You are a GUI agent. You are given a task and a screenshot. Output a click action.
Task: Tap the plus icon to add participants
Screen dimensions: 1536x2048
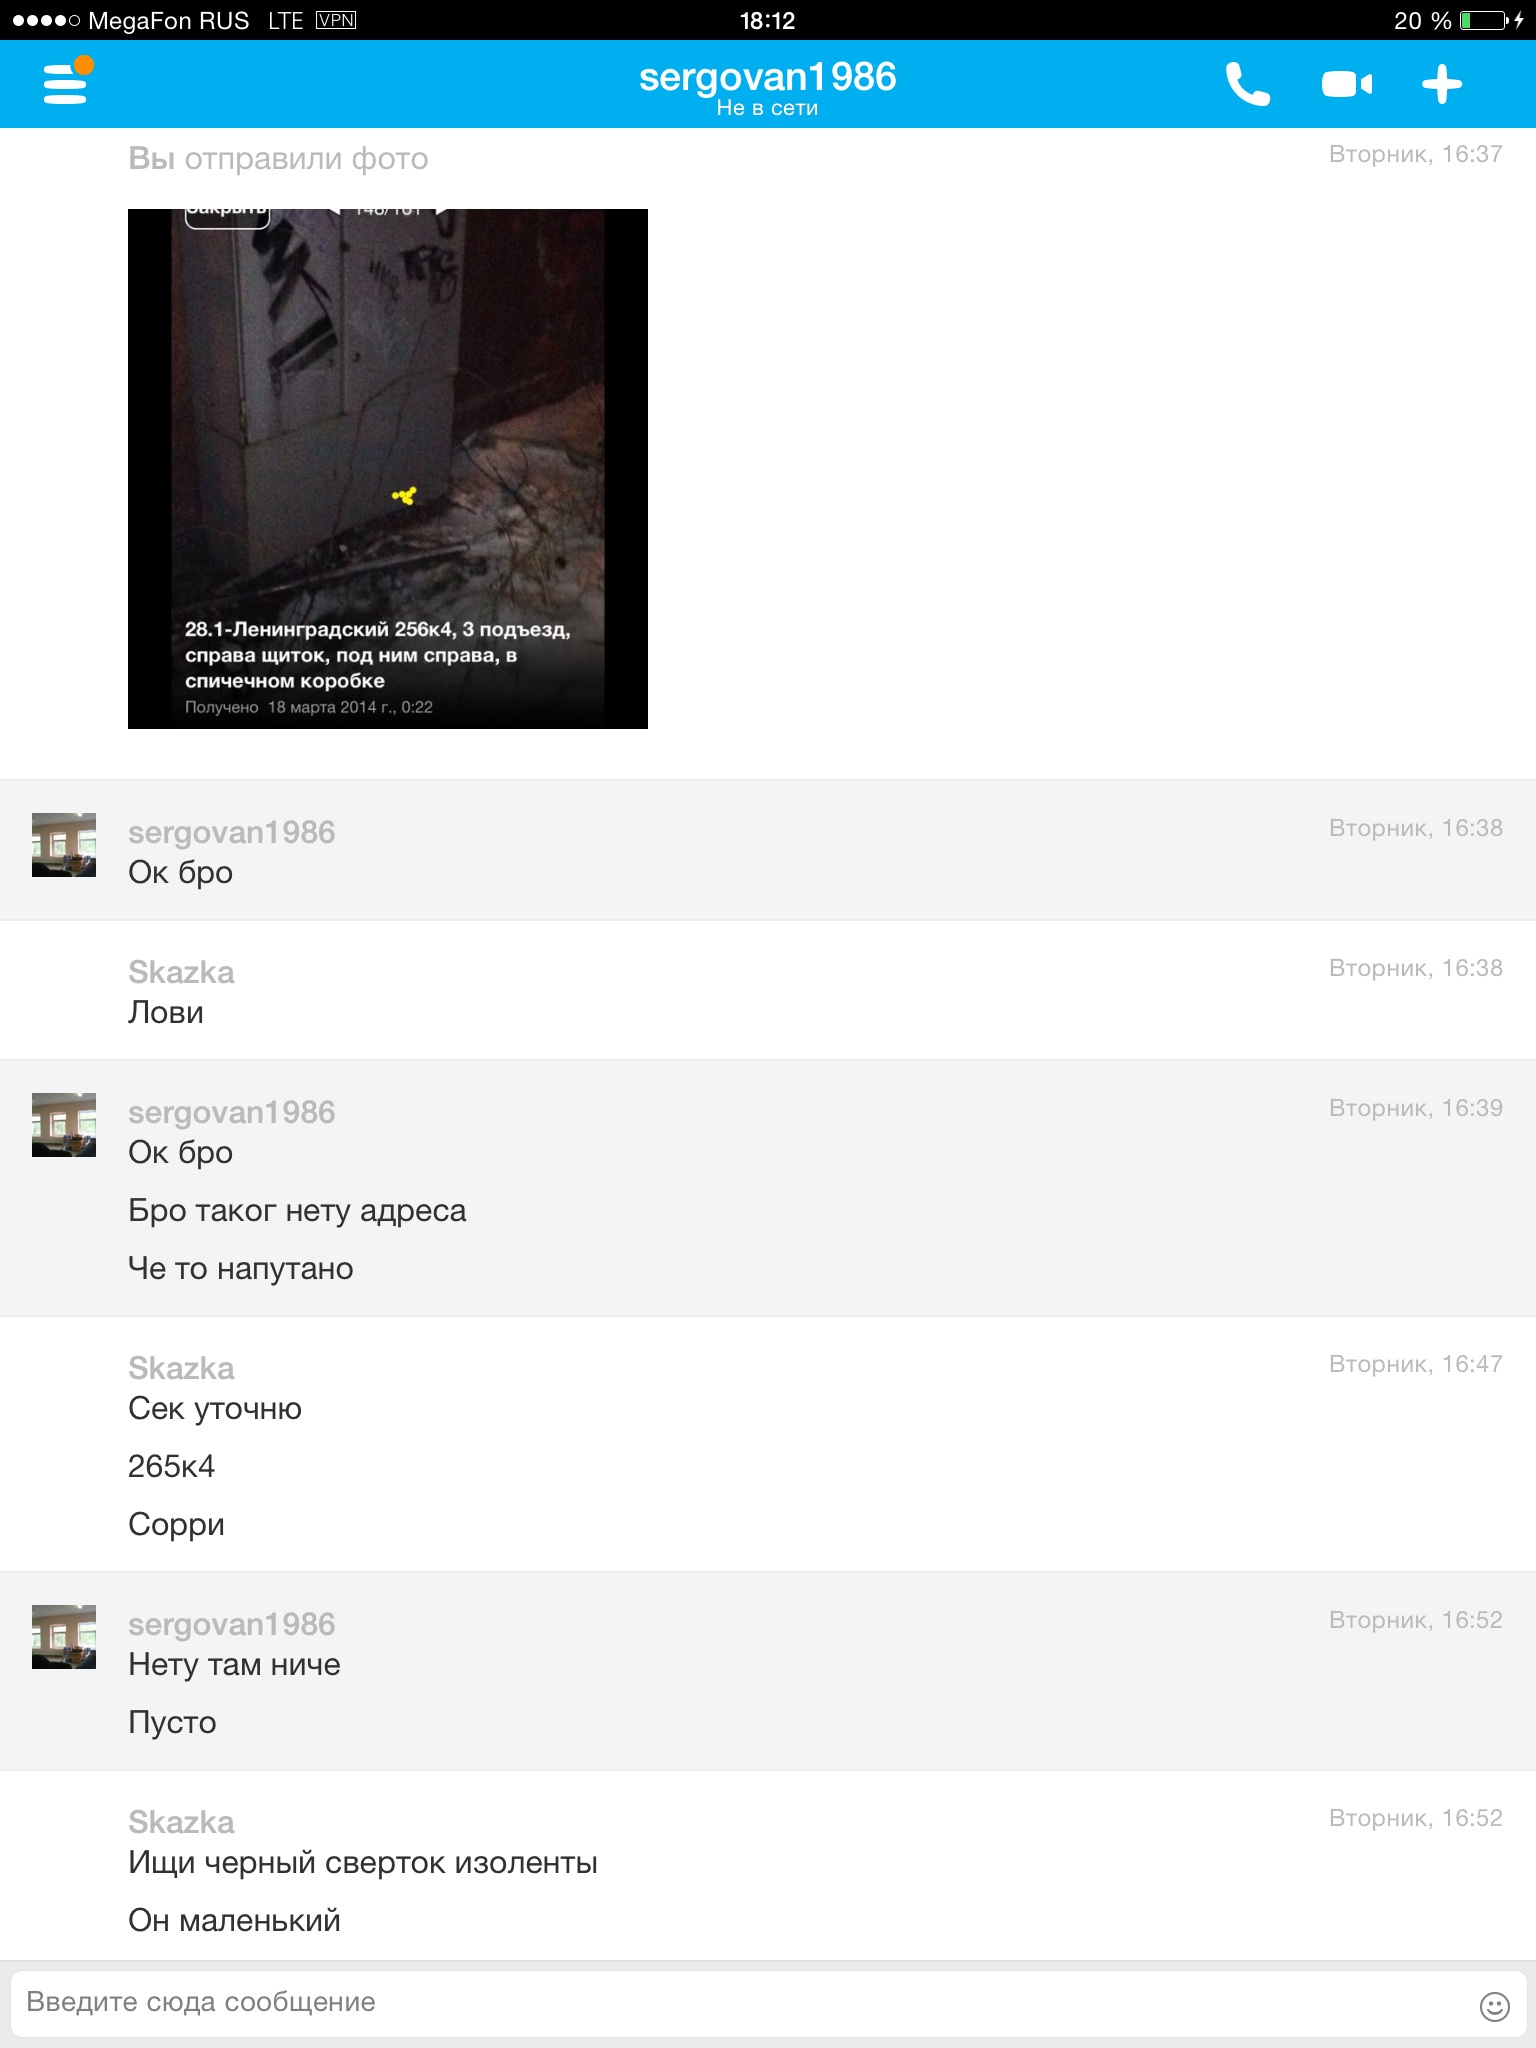1442,84
